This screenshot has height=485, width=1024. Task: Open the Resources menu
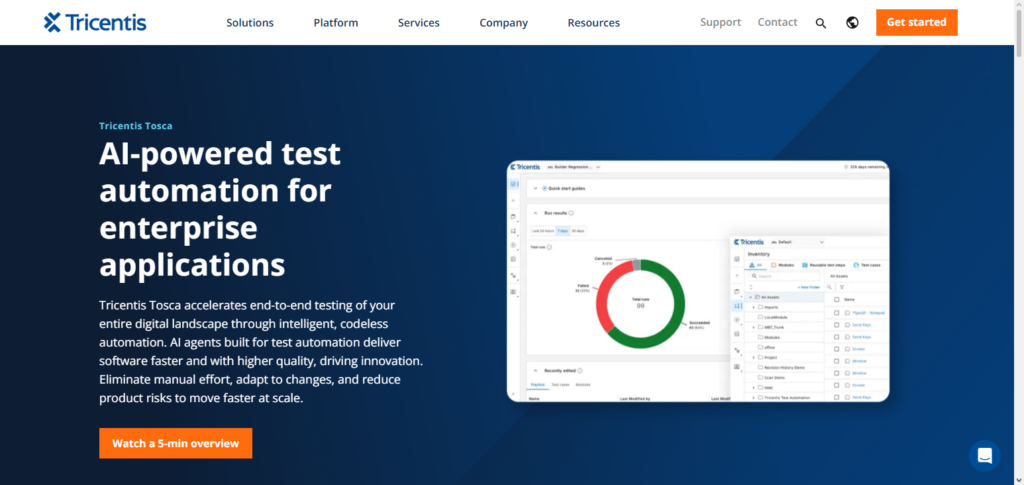(594, 22)
